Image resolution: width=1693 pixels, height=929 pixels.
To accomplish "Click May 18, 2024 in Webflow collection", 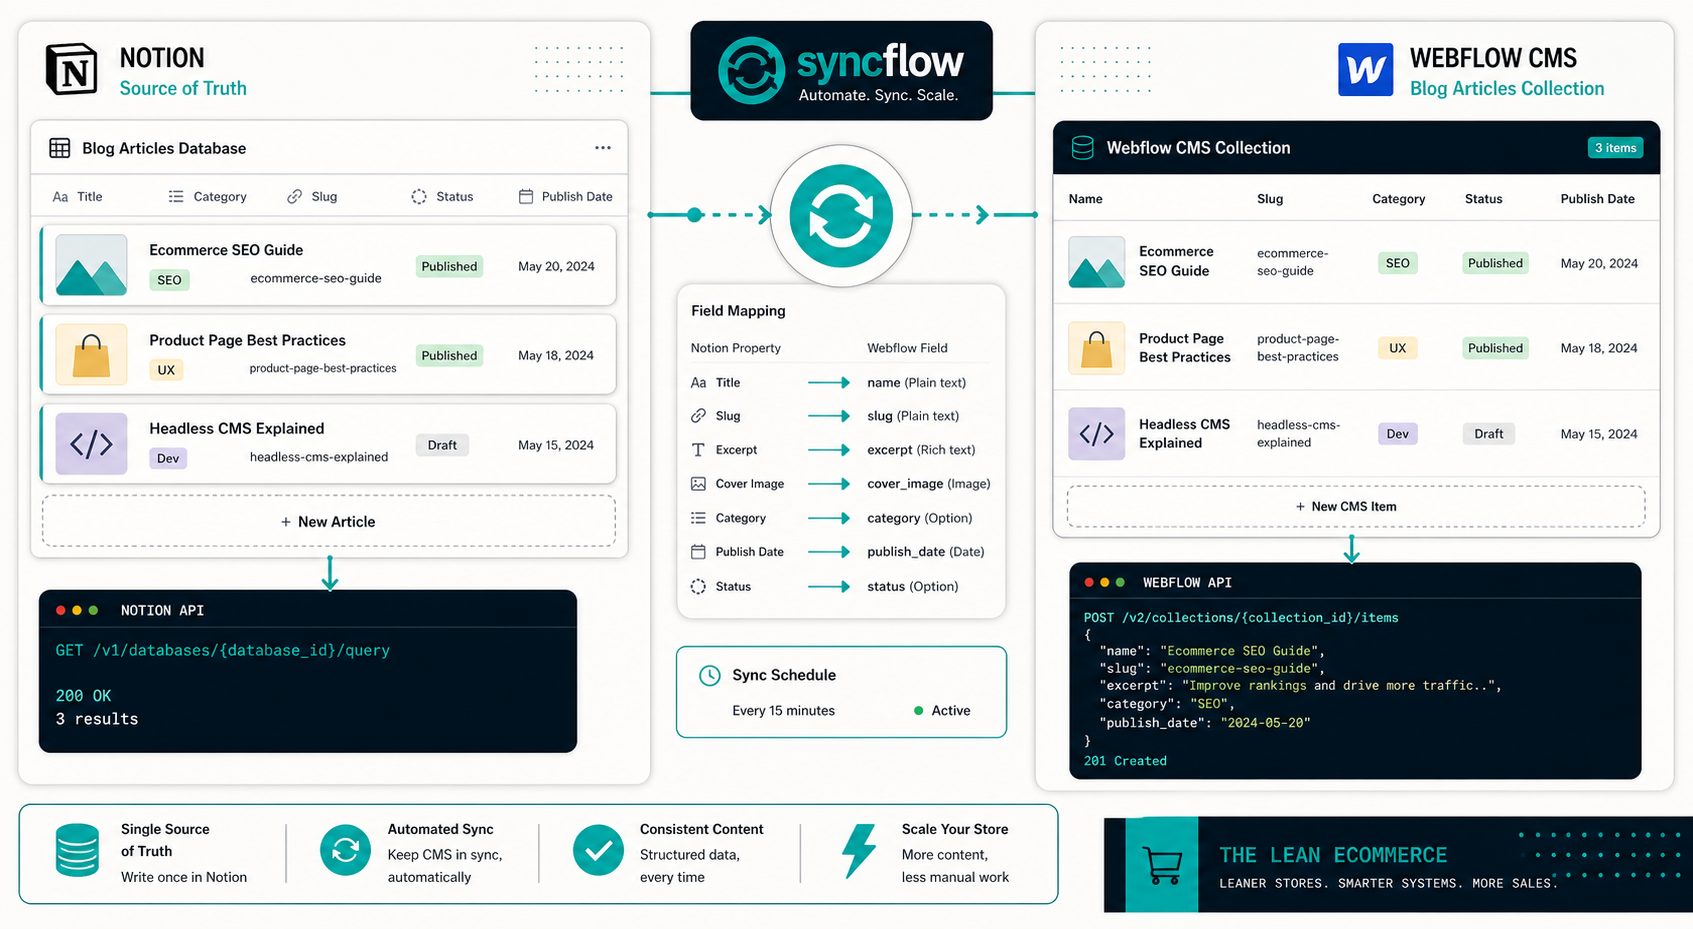I will coord(1599,348).
